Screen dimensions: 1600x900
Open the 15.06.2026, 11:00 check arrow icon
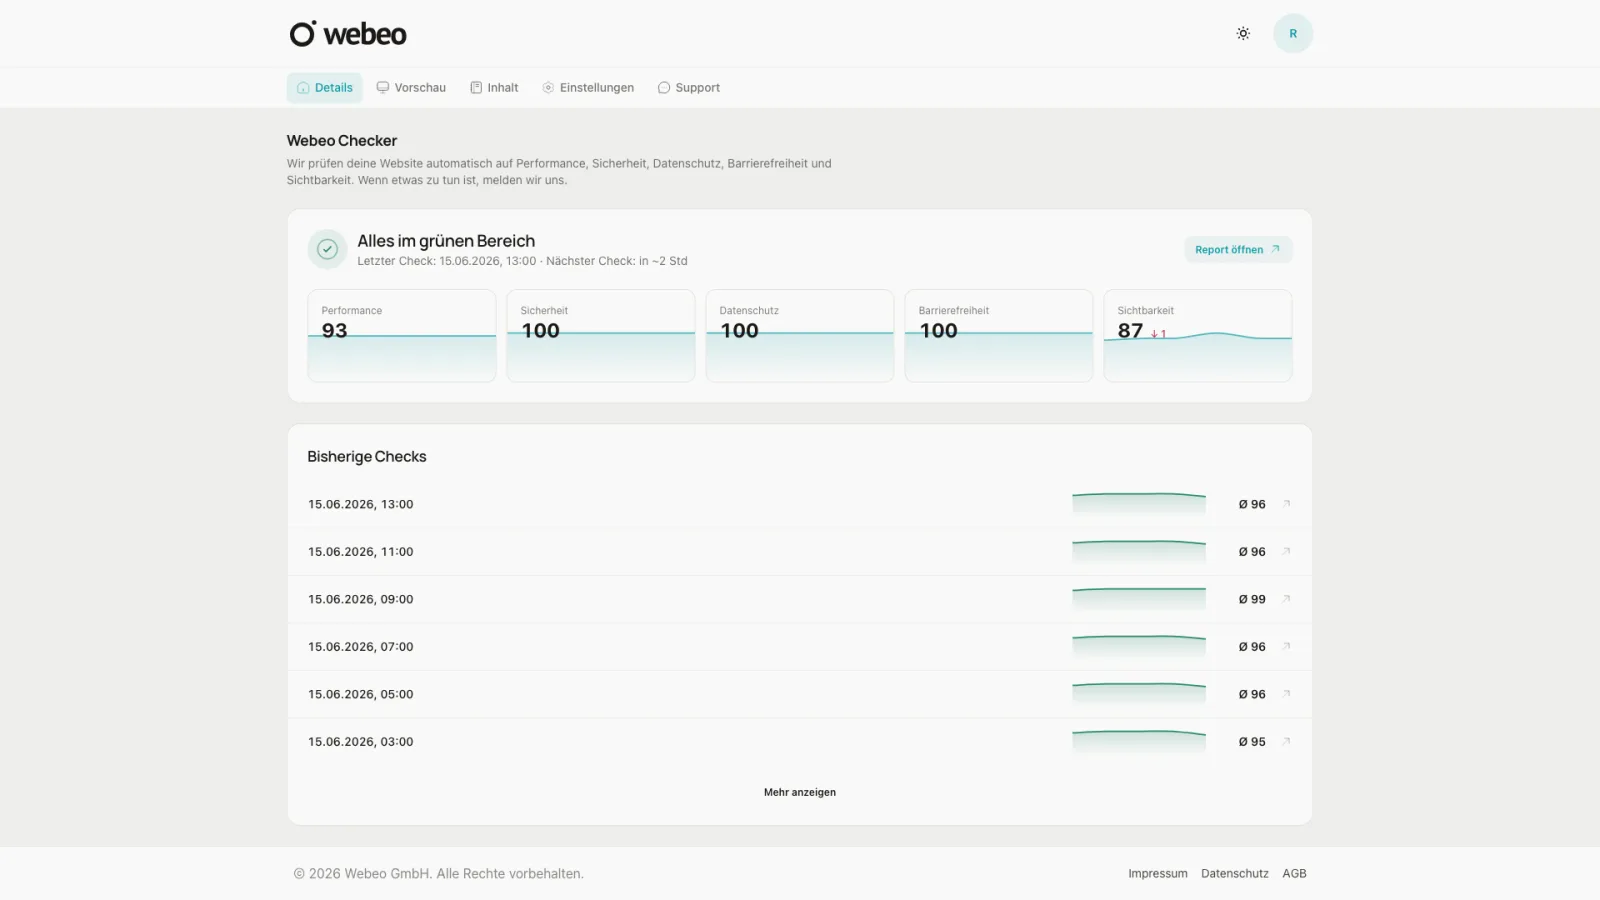(x=1287, y=552)
